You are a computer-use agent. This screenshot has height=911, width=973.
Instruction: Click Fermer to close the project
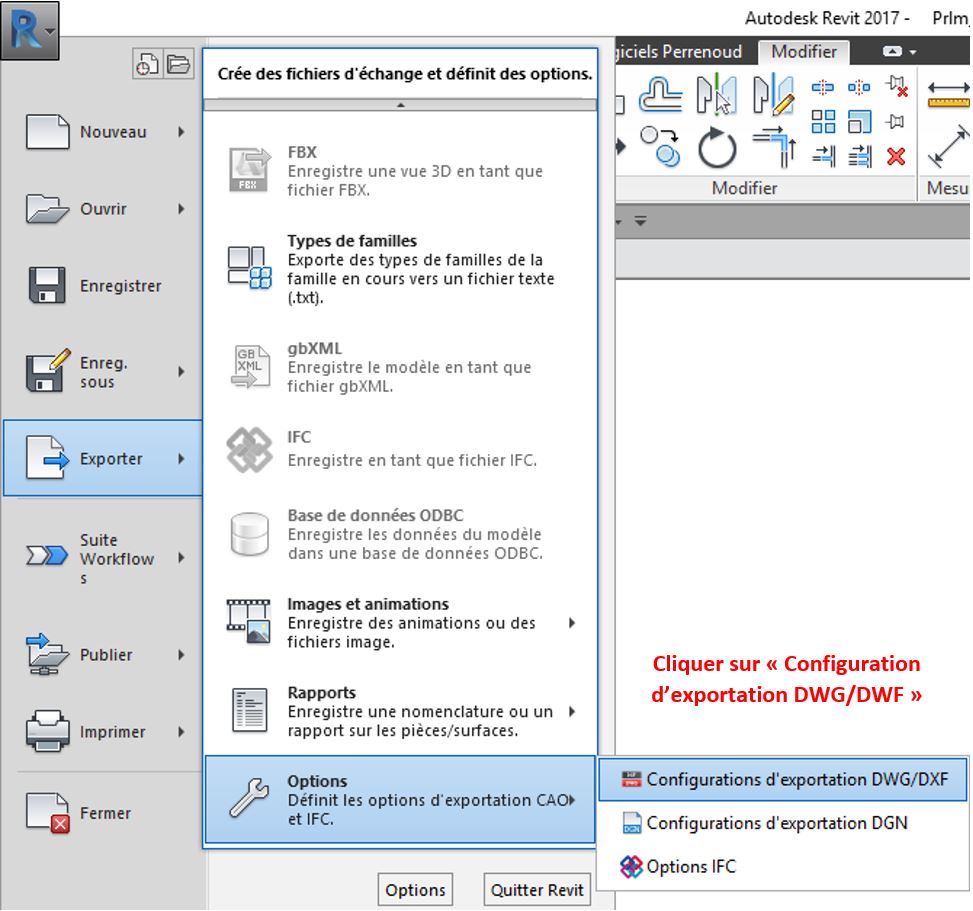[x=104, y=813]
